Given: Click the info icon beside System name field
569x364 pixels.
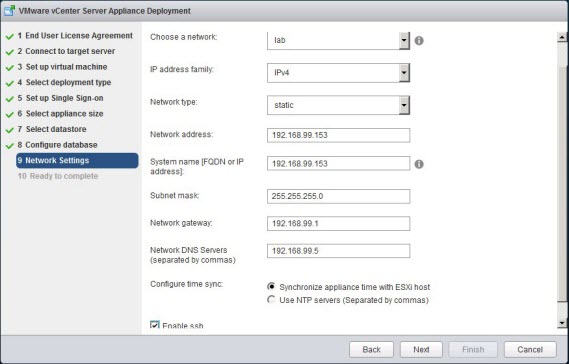Looking at the screenshot, I should (419, 164).
